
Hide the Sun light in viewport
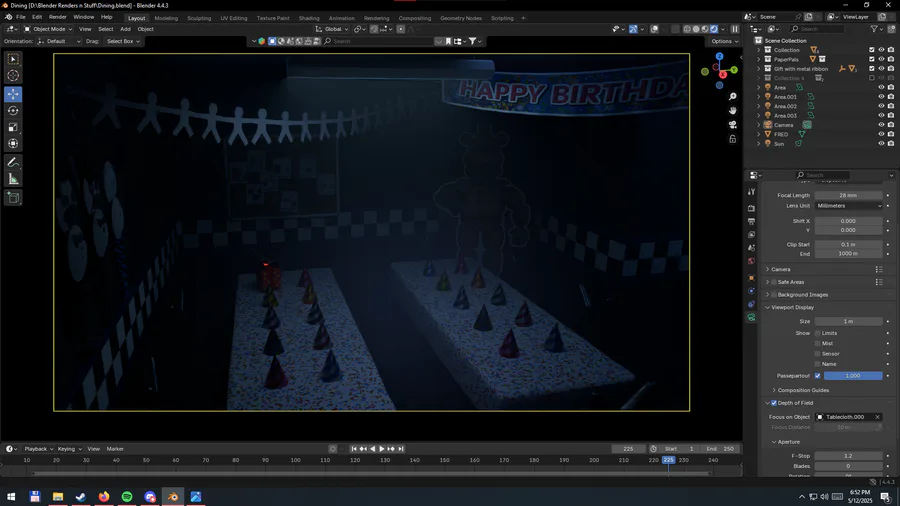click(x=881, y=143)
